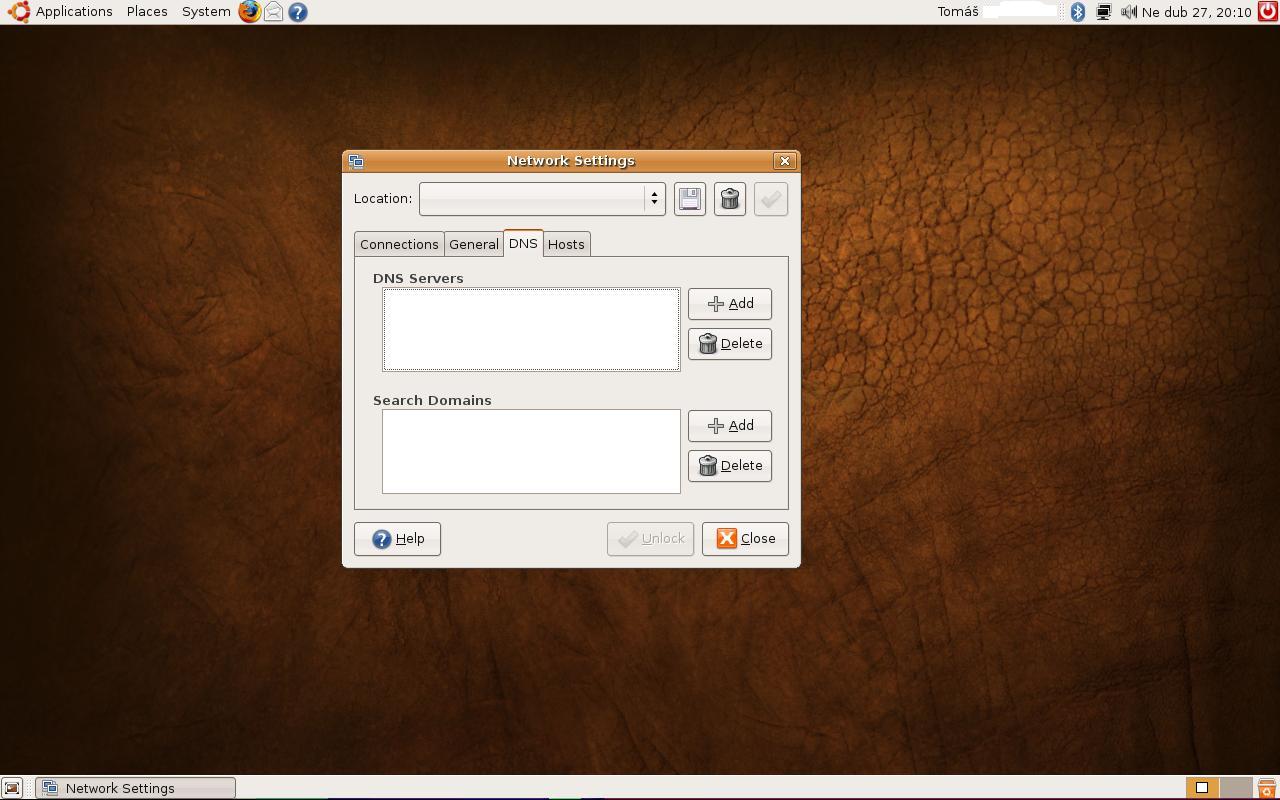1280x800 pixels.
Task: Click the Bluetooth tray icon
Action: 1078,12
